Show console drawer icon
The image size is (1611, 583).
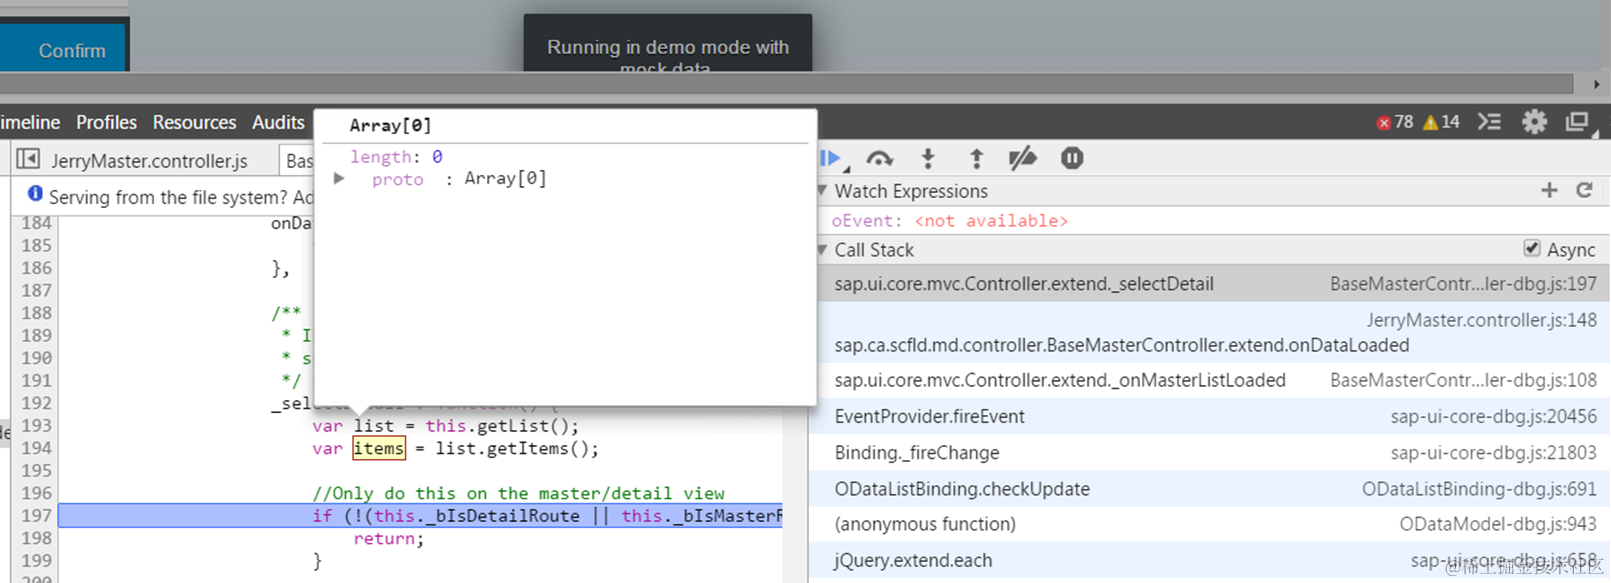click(1490, 122)
